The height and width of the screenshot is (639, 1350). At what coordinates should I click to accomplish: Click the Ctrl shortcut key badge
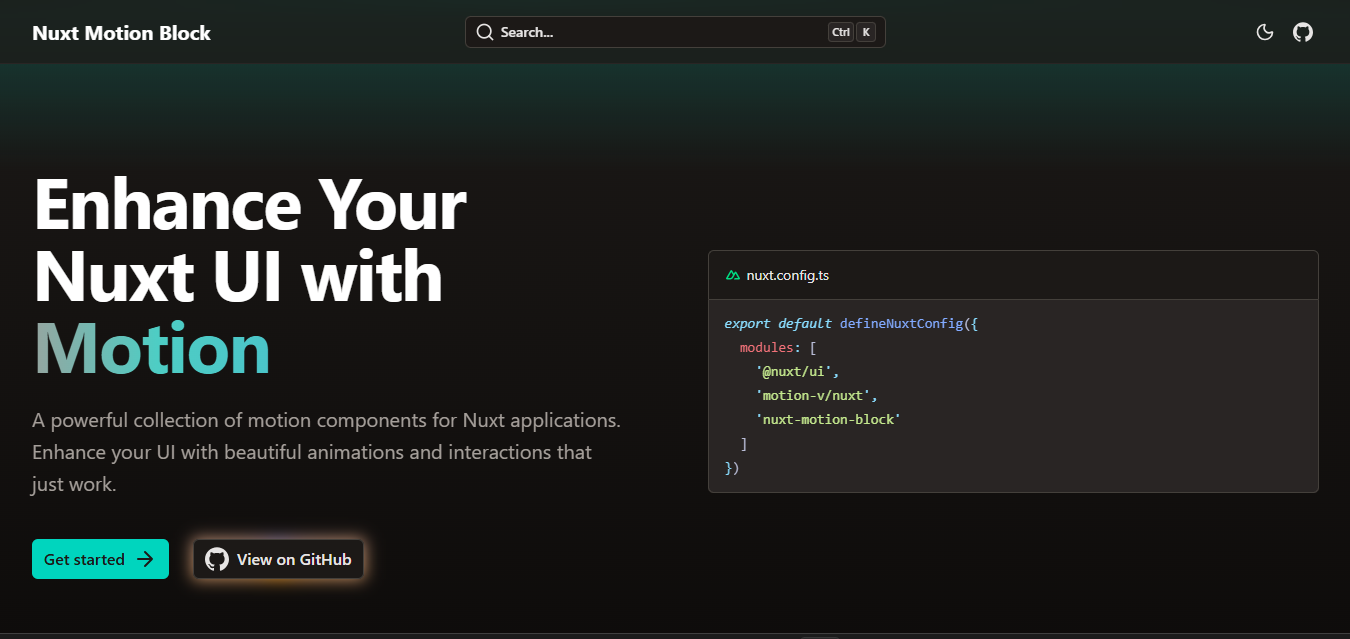point(840,32)
